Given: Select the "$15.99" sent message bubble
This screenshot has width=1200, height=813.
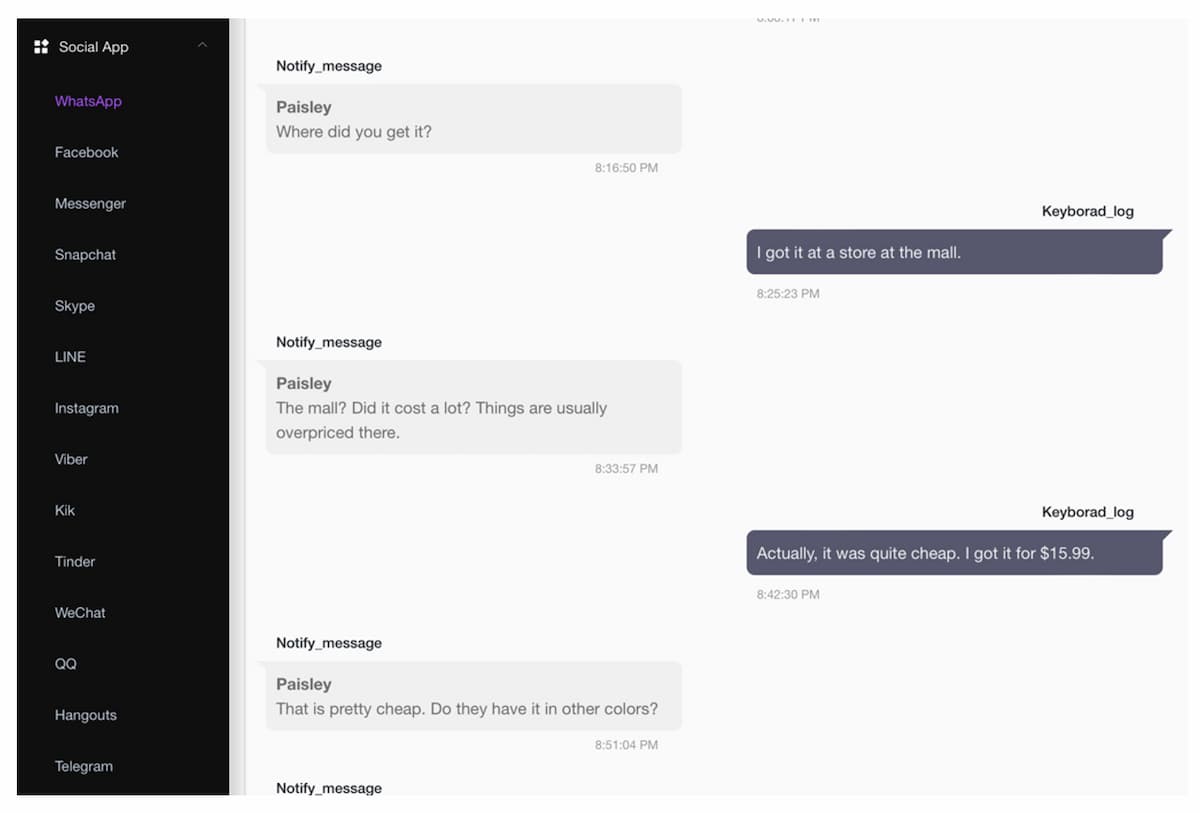Looking at the screenshot, I should click(955, 553).
